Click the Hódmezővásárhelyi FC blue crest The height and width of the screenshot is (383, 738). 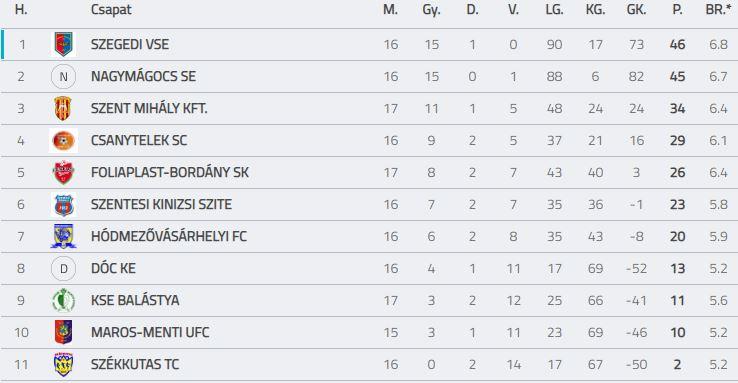[64, 236]
